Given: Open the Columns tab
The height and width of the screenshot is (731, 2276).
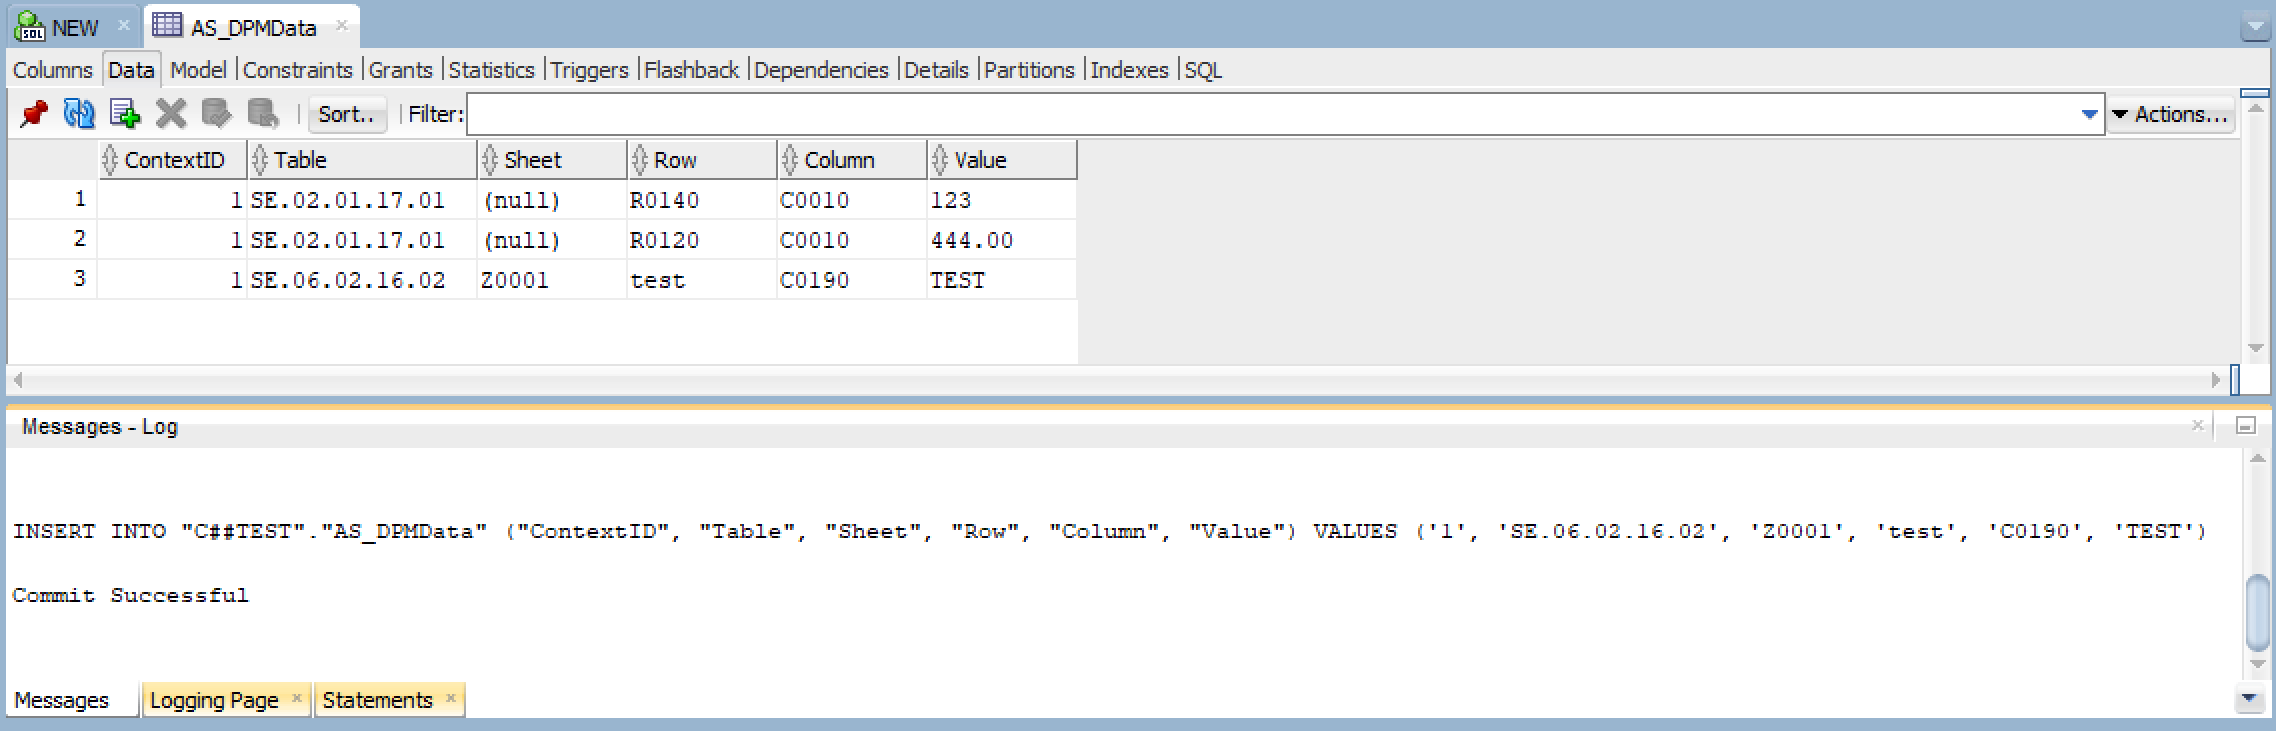Looking at the screenshot, I should coord(52,70).
